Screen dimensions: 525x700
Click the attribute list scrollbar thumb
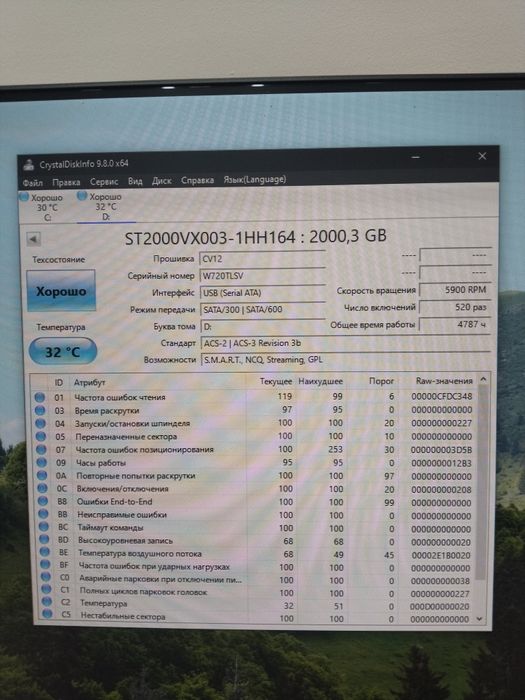(x=481, y=484)
